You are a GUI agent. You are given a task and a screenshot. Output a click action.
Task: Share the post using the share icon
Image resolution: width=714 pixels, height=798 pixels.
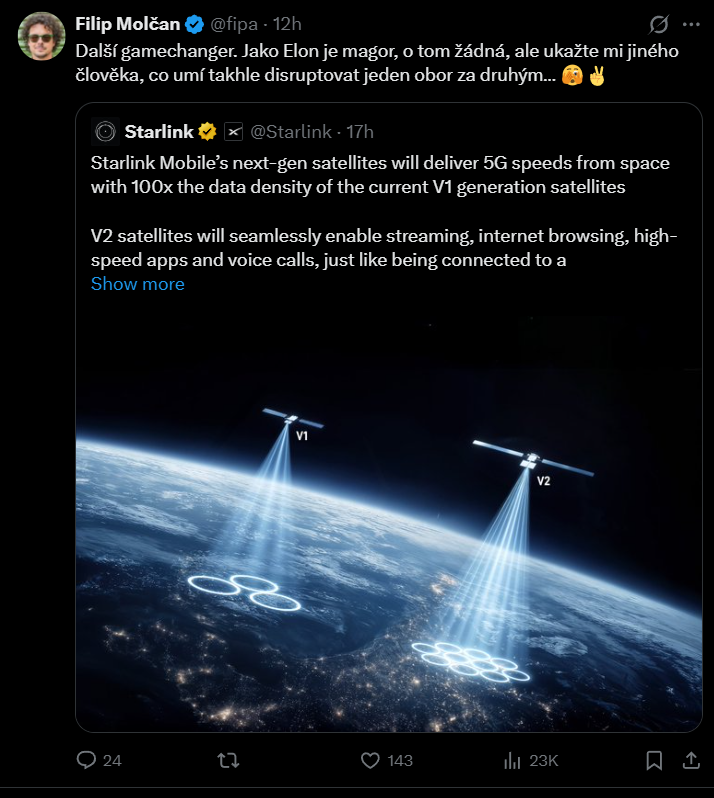(690, 760)
